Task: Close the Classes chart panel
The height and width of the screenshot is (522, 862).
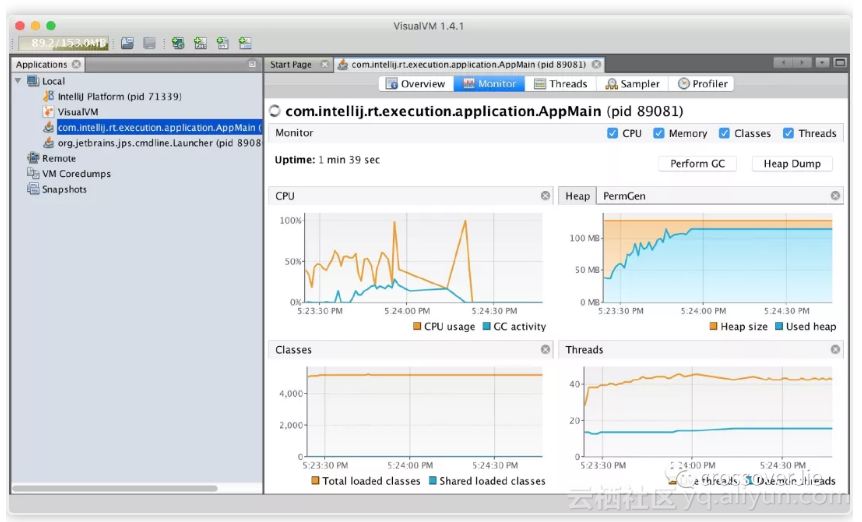Action: 545,349
